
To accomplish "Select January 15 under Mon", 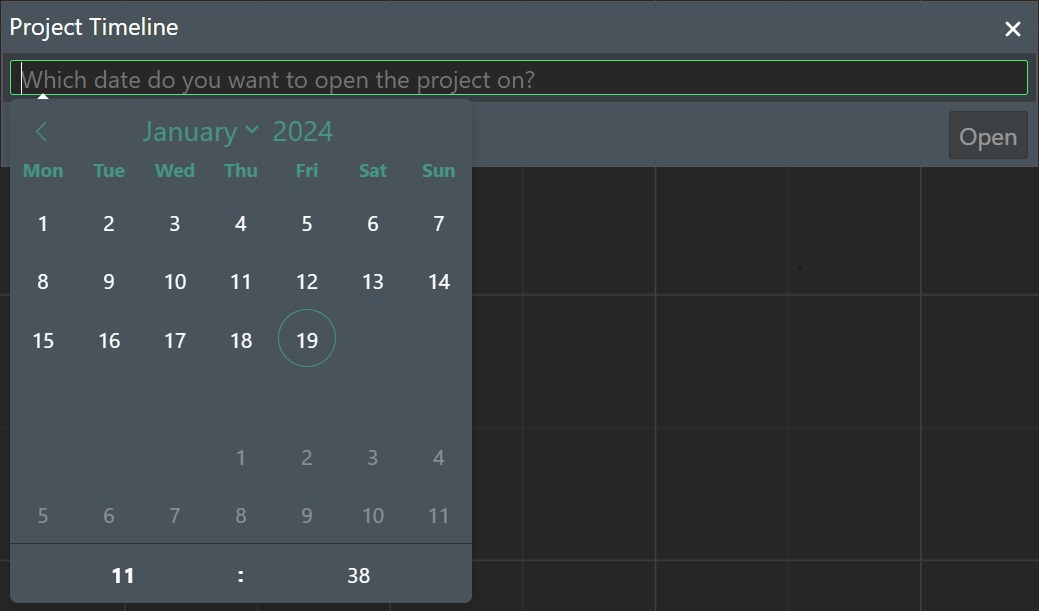I will point(43,340).
